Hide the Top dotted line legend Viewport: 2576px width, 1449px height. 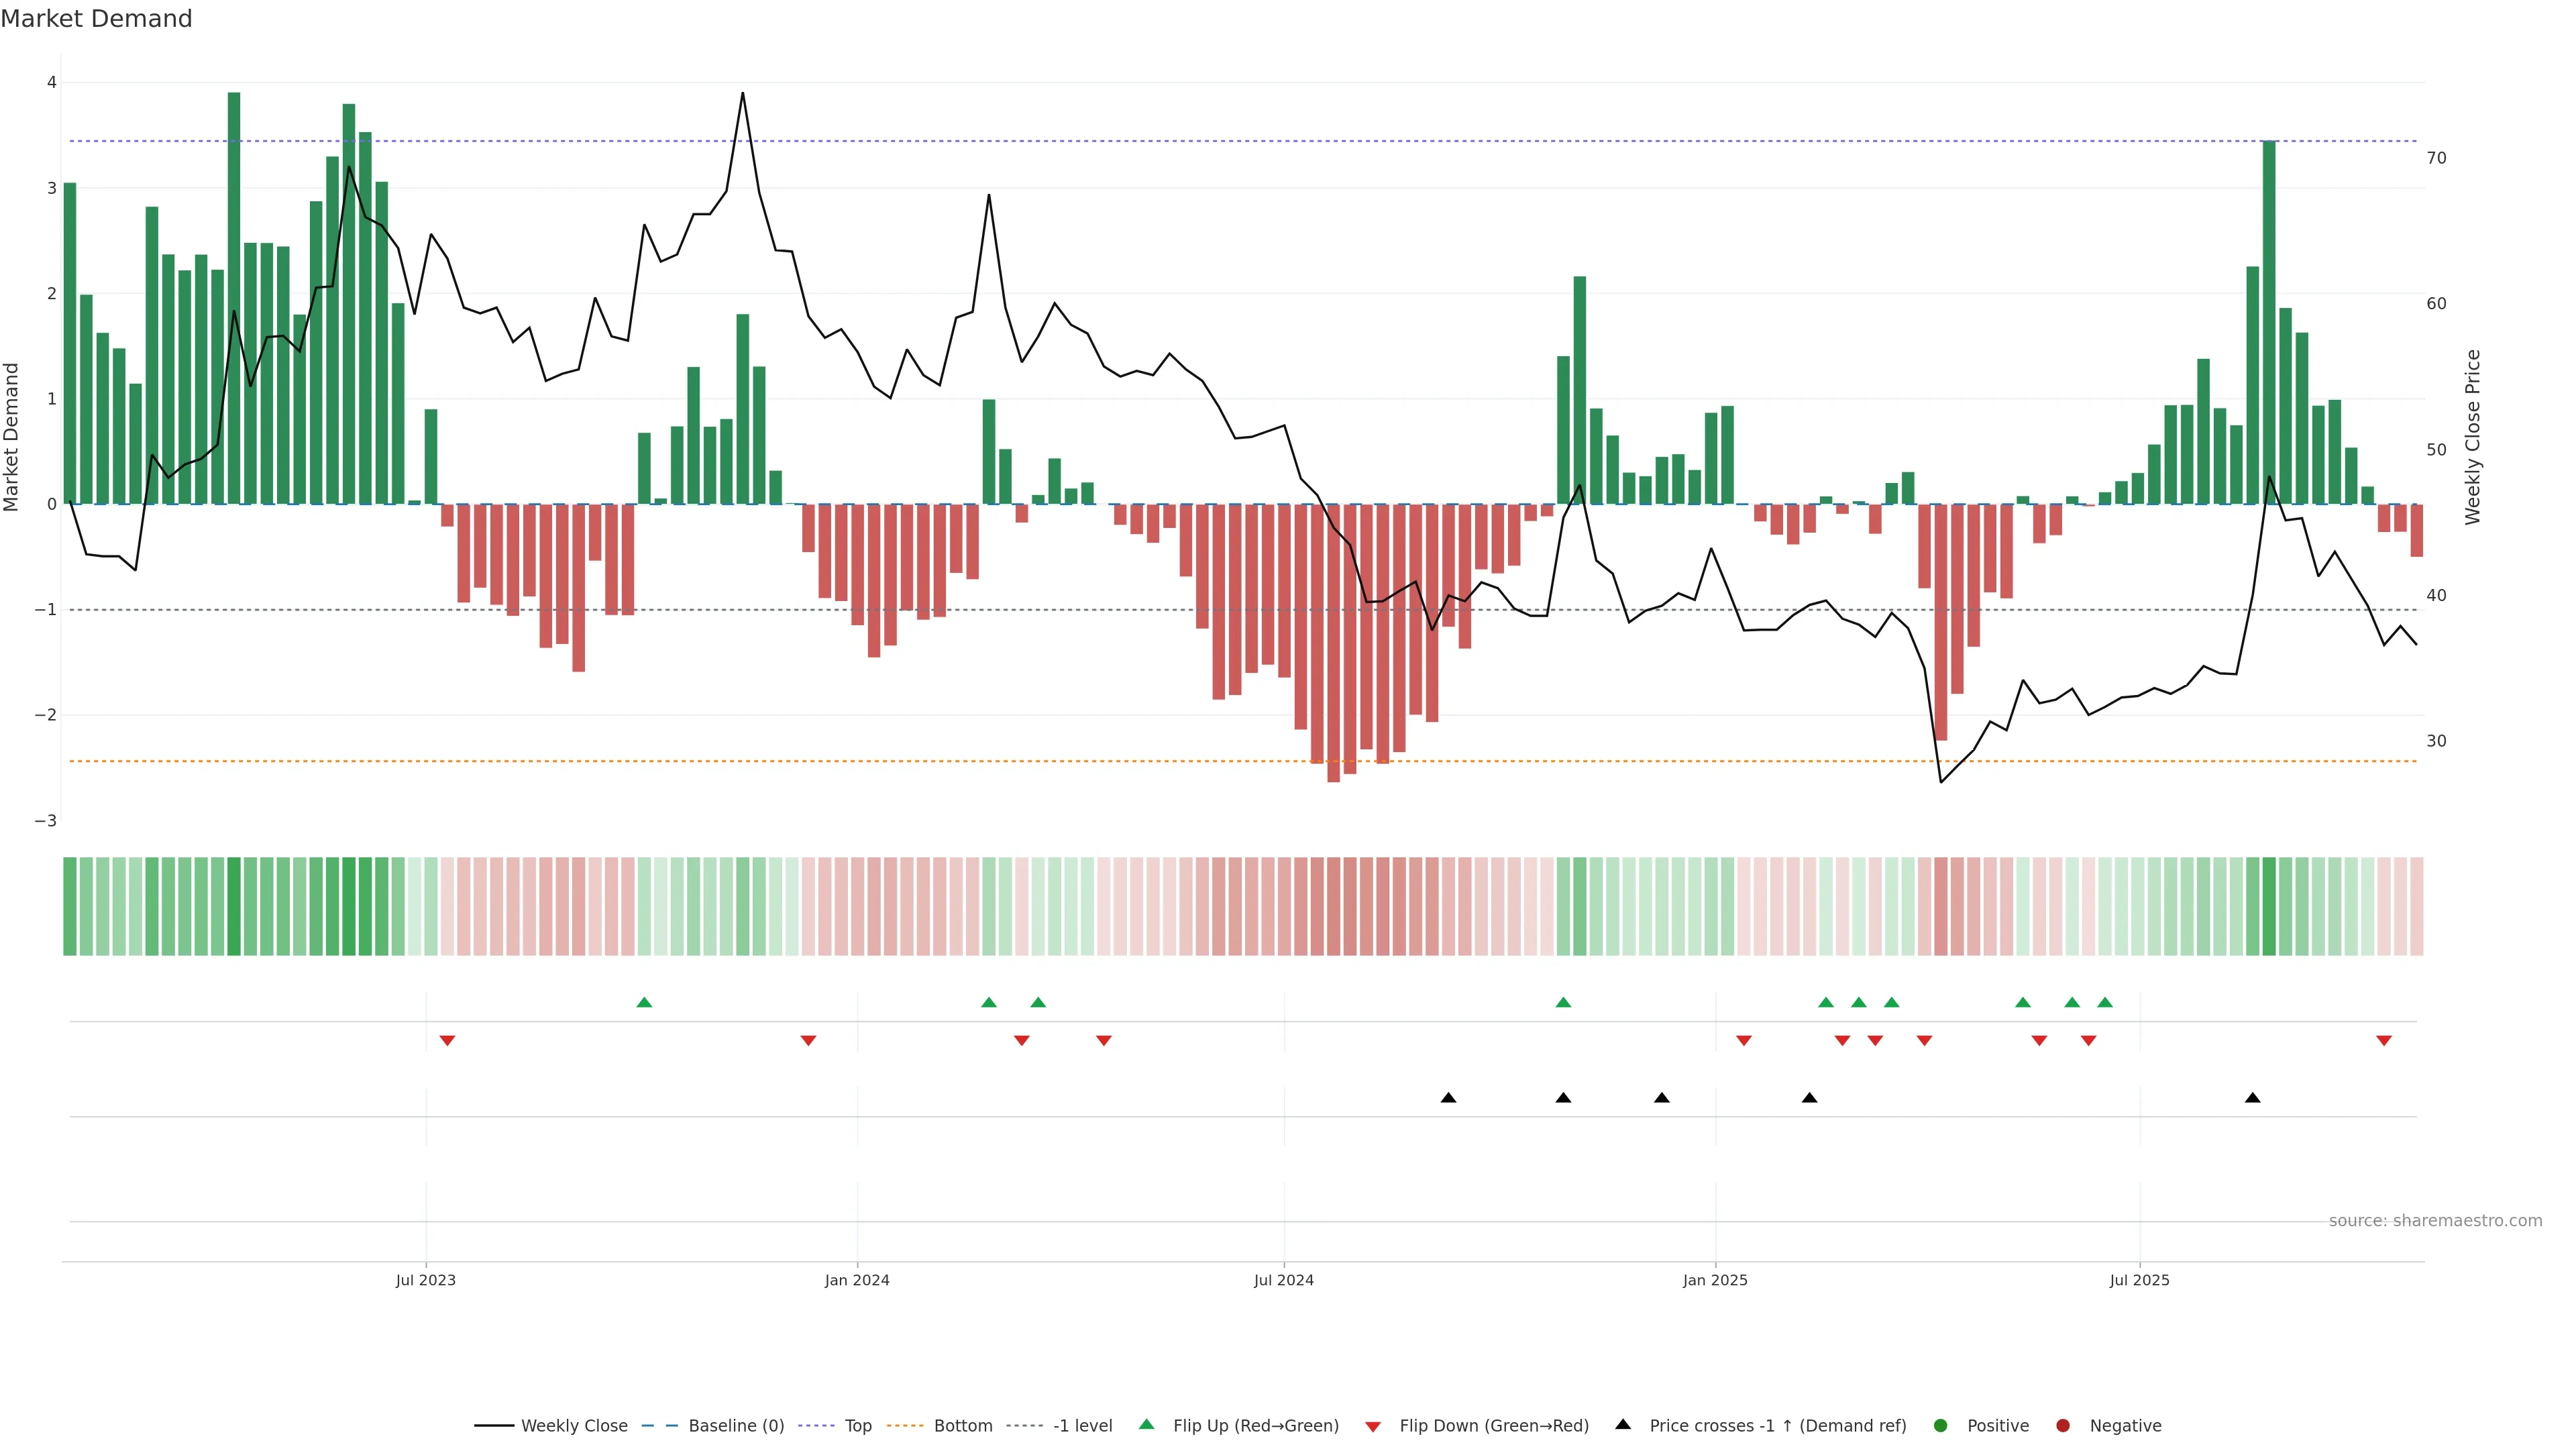coord(857,1425)
